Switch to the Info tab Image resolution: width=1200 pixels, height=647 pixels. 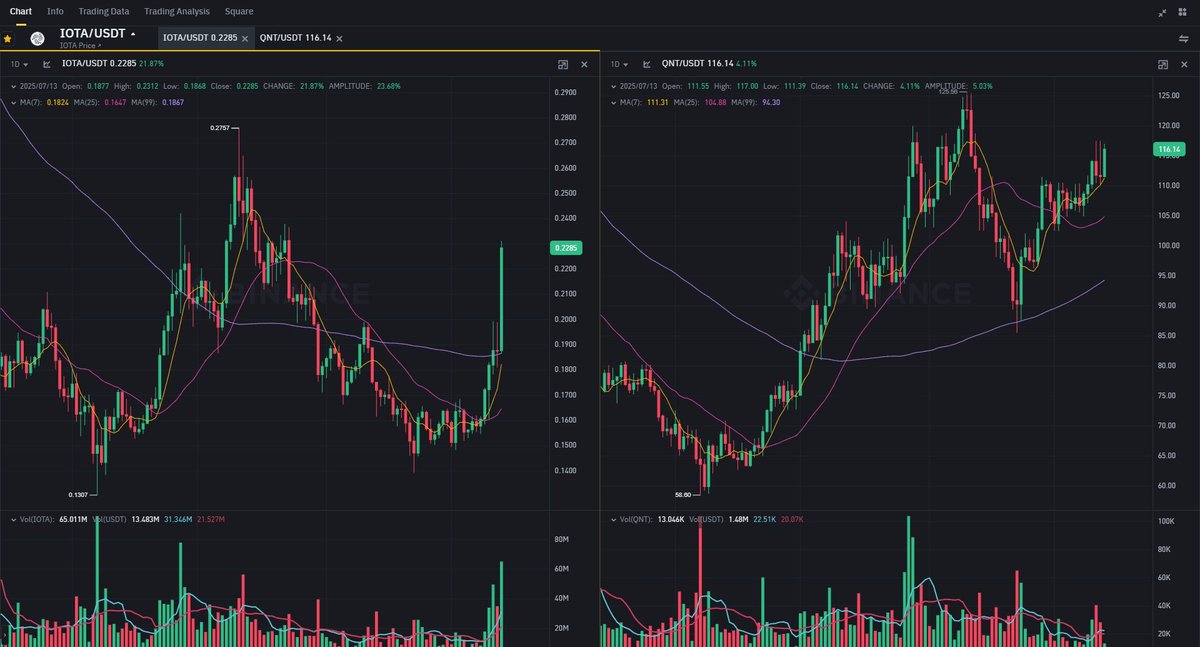55,11
